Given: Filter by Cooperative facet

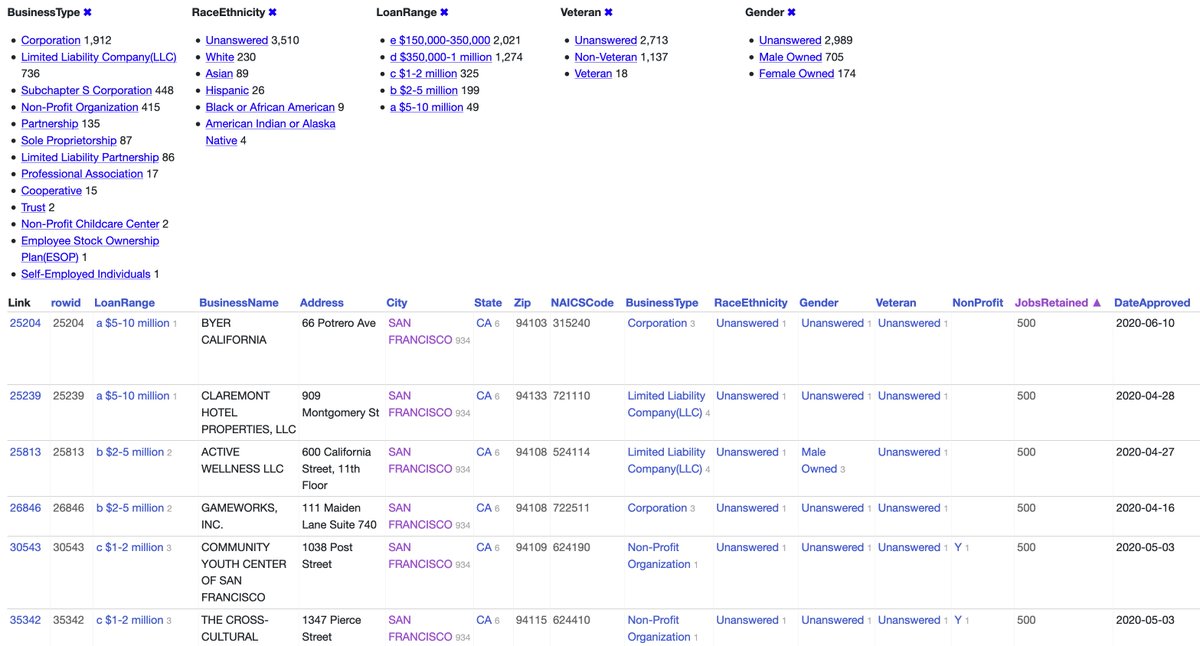Looking at the screenshot, I should (x=52, y=190).
